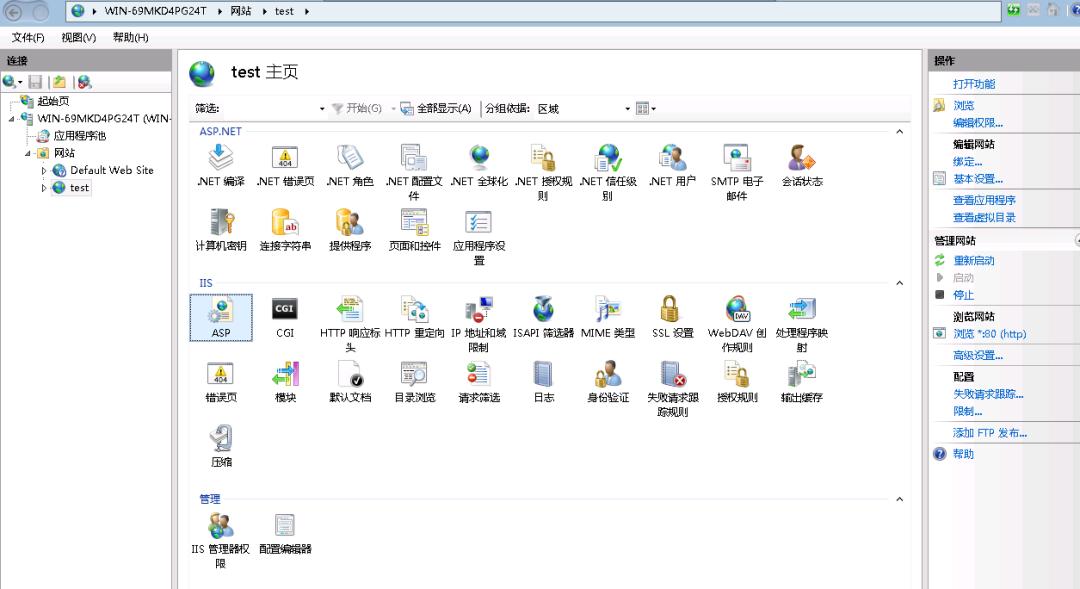
Task: Expand the Default Web Site tree node
Action: click(x=43, y=170)
